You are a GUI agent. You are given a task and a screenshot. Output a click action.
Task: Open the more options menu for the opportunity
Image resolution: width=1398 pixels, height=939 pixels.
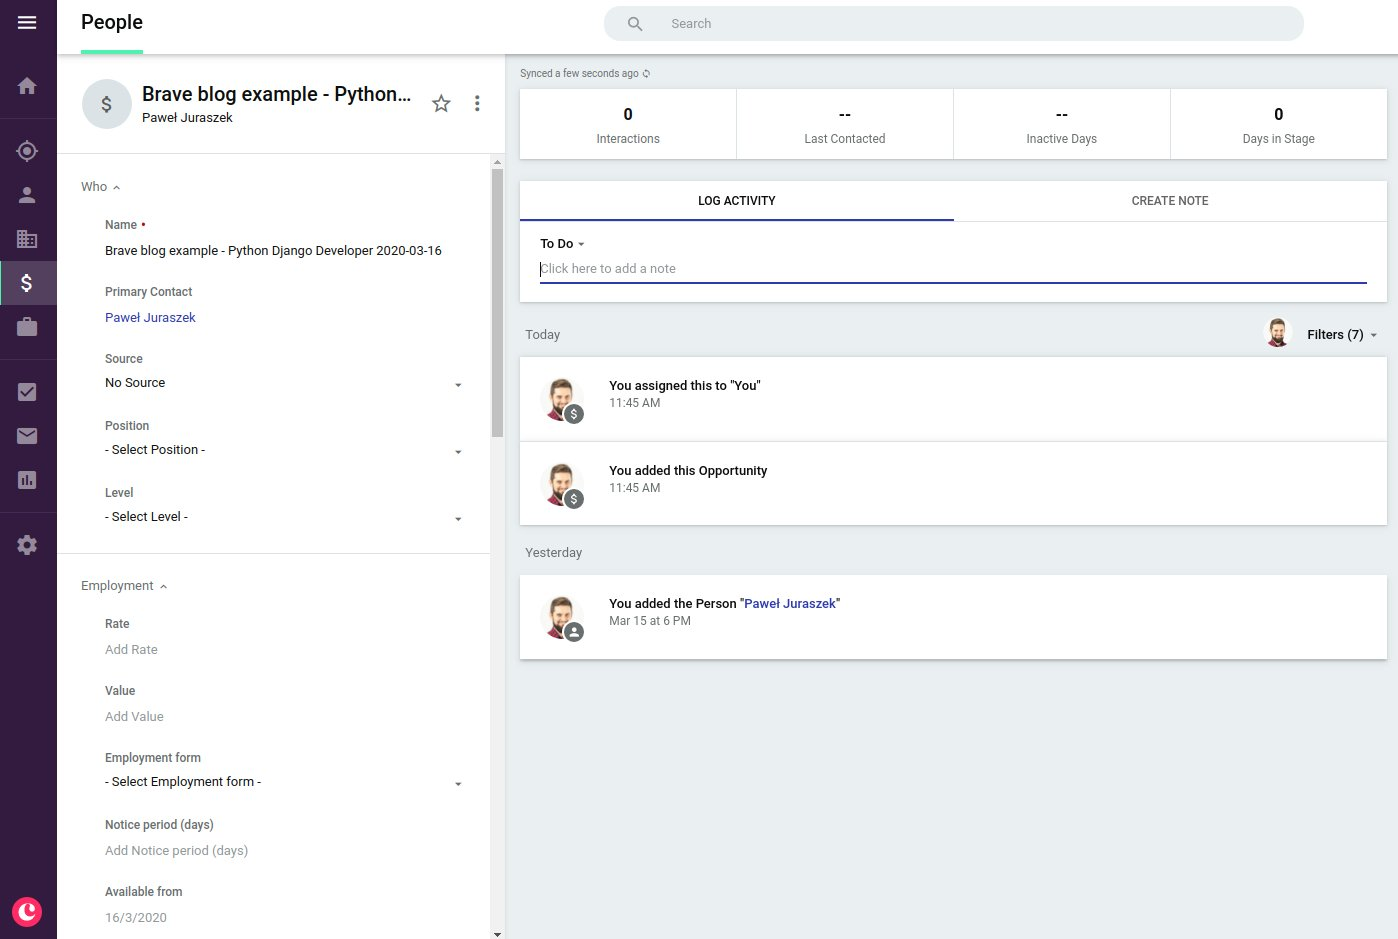click(477, 103)
